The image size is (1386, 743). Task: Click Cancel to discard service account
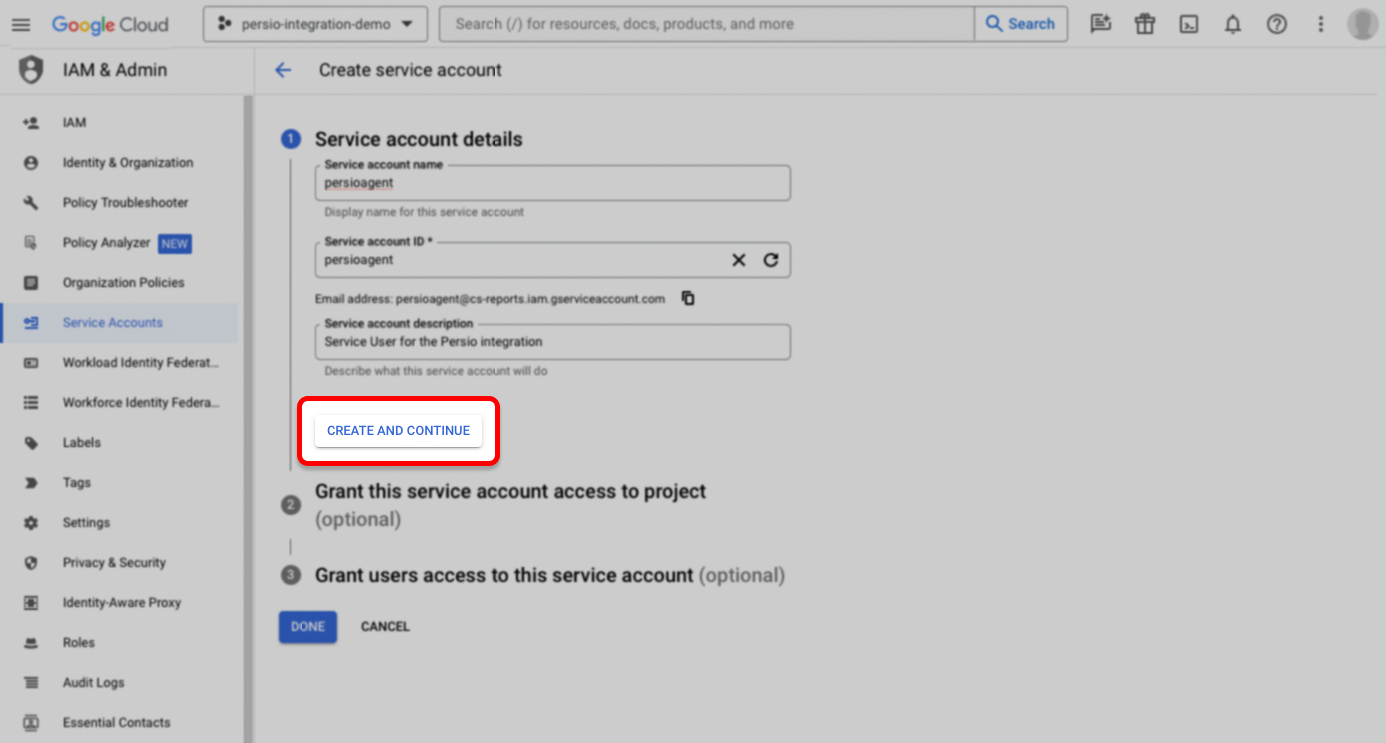(385, 627)
